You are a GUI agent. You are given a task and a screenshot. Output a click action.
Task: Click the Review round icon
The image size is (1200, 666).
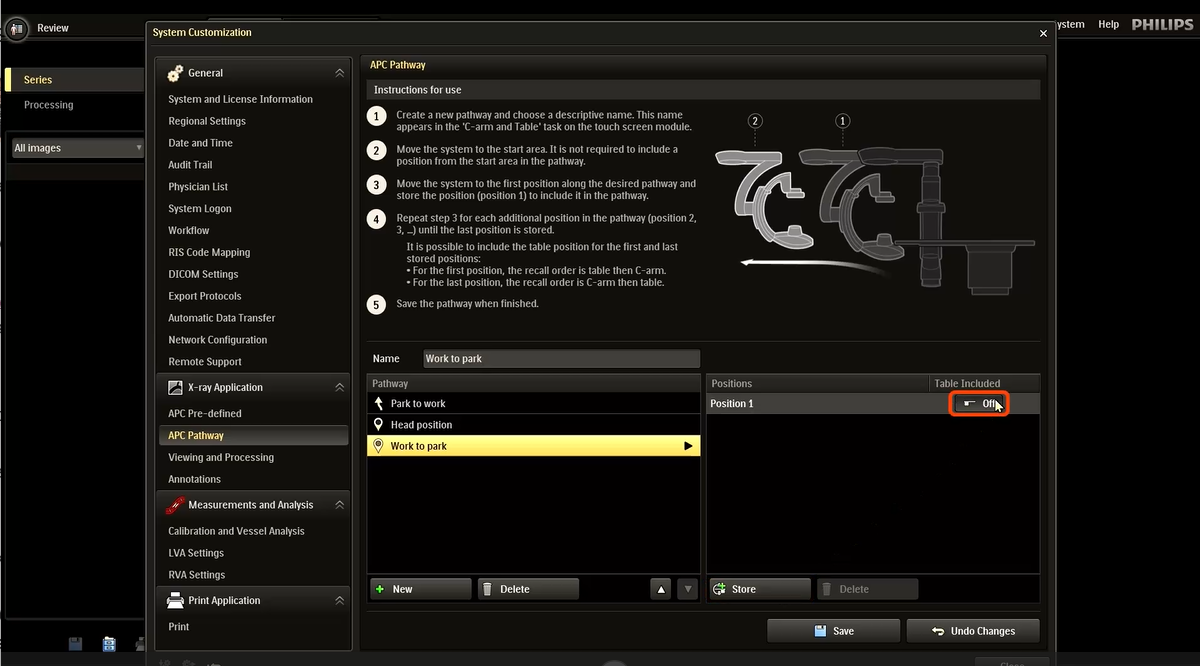pos(17,29)
